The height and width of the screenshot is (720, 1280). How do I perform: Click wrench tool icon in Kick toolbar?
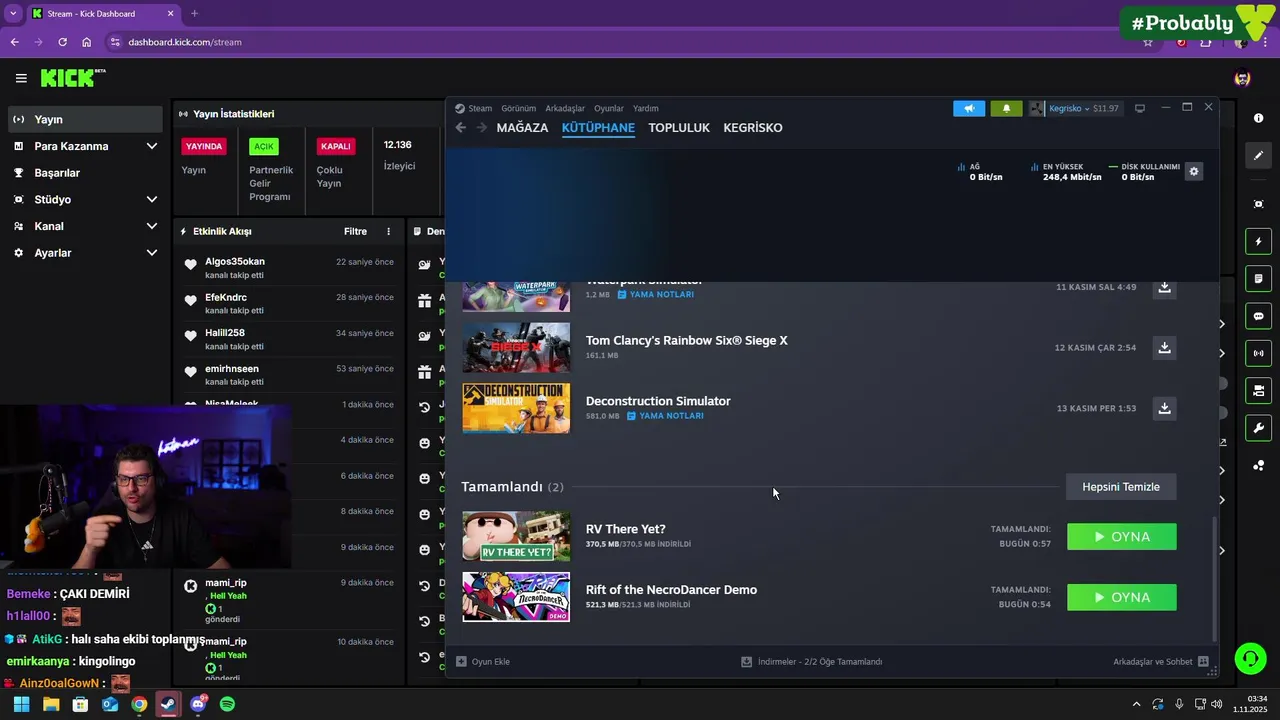[x=1258, y=428]
